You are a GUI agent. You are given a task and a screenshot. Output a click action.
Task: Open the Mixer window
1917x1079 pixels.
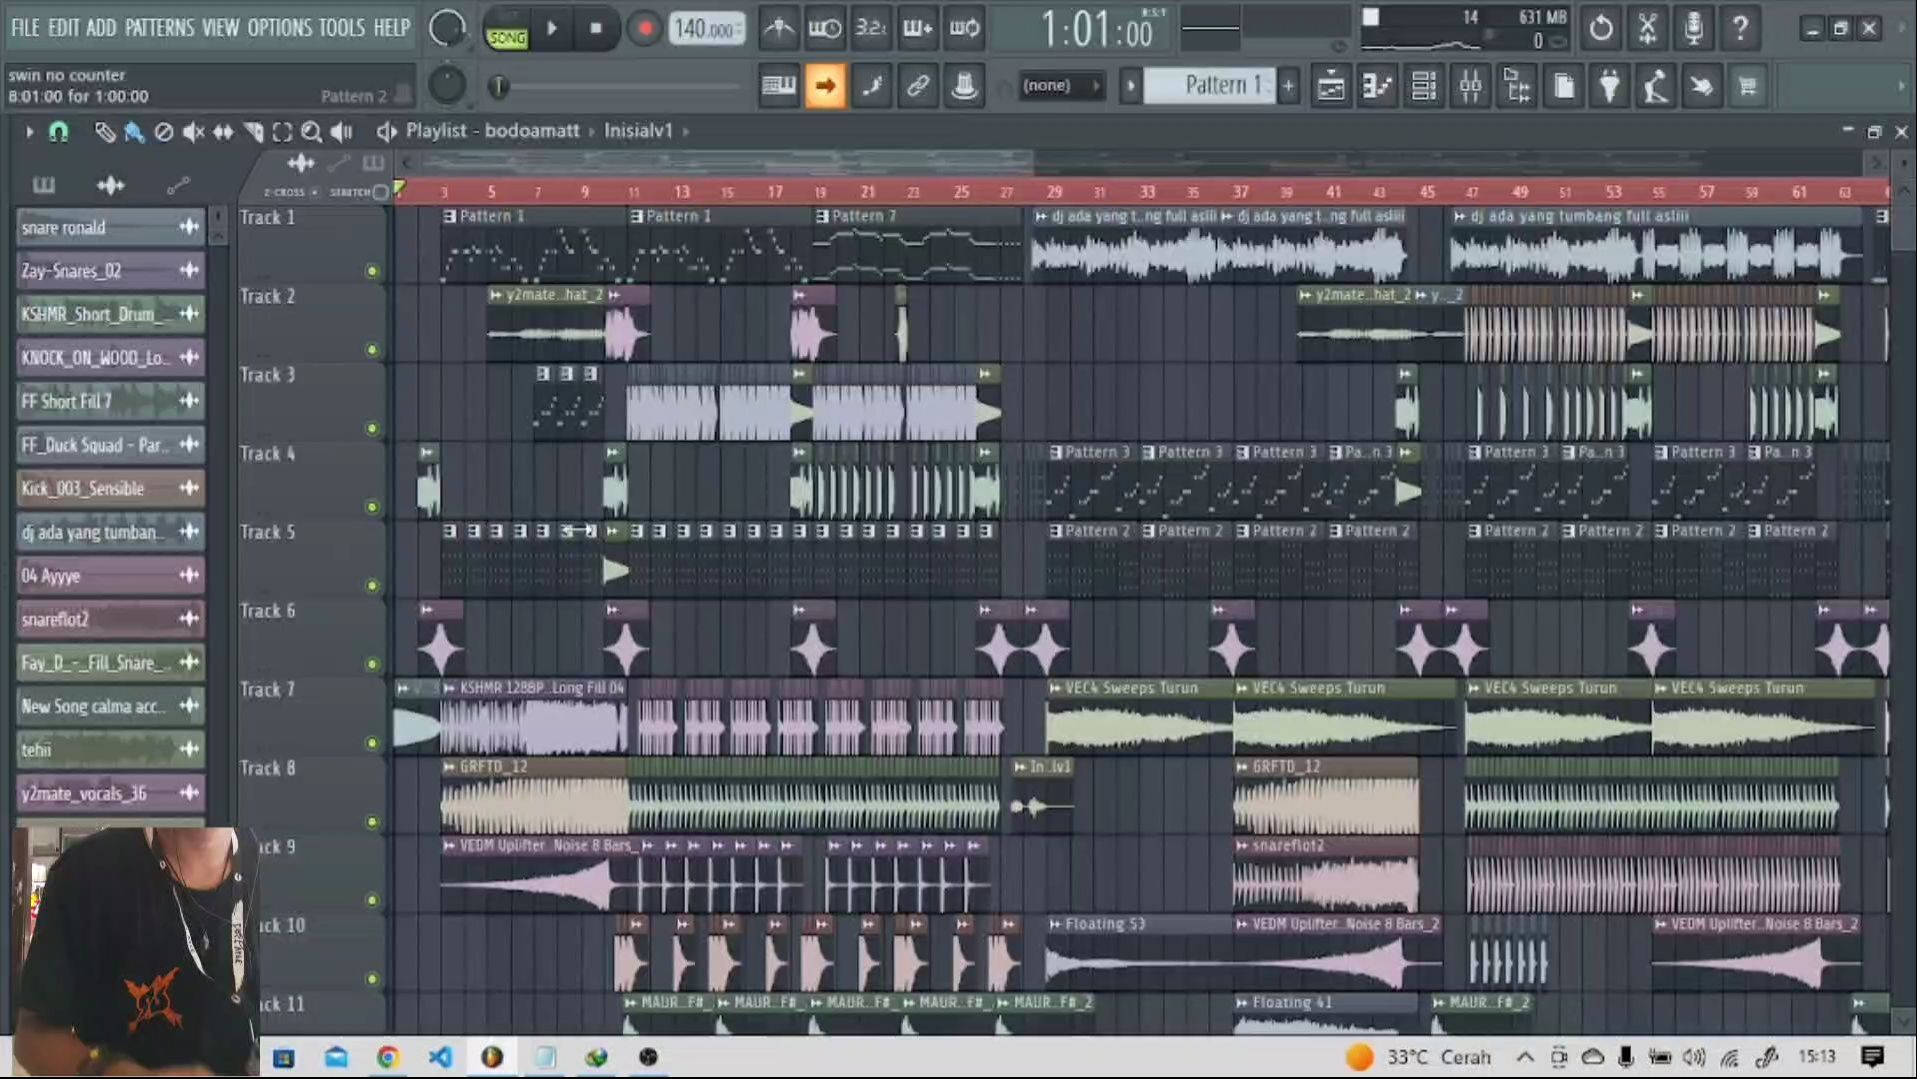coord(1470,87)
